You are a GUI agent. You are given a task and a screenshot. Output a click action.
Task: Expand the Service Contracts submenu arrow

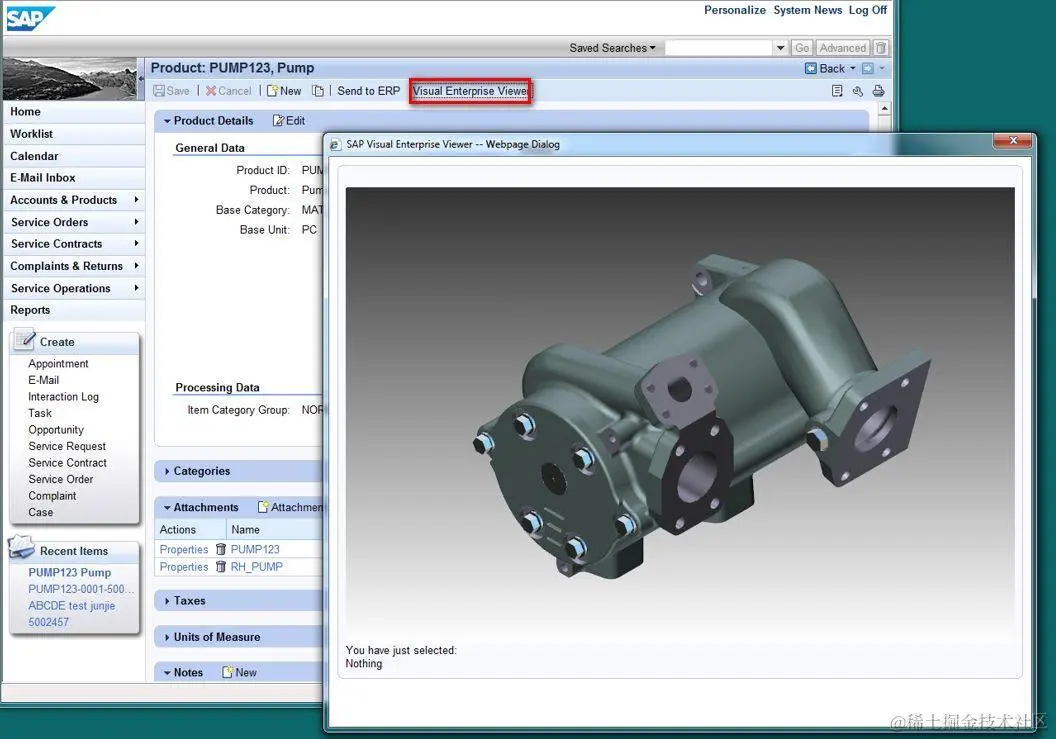click(136, 243)
